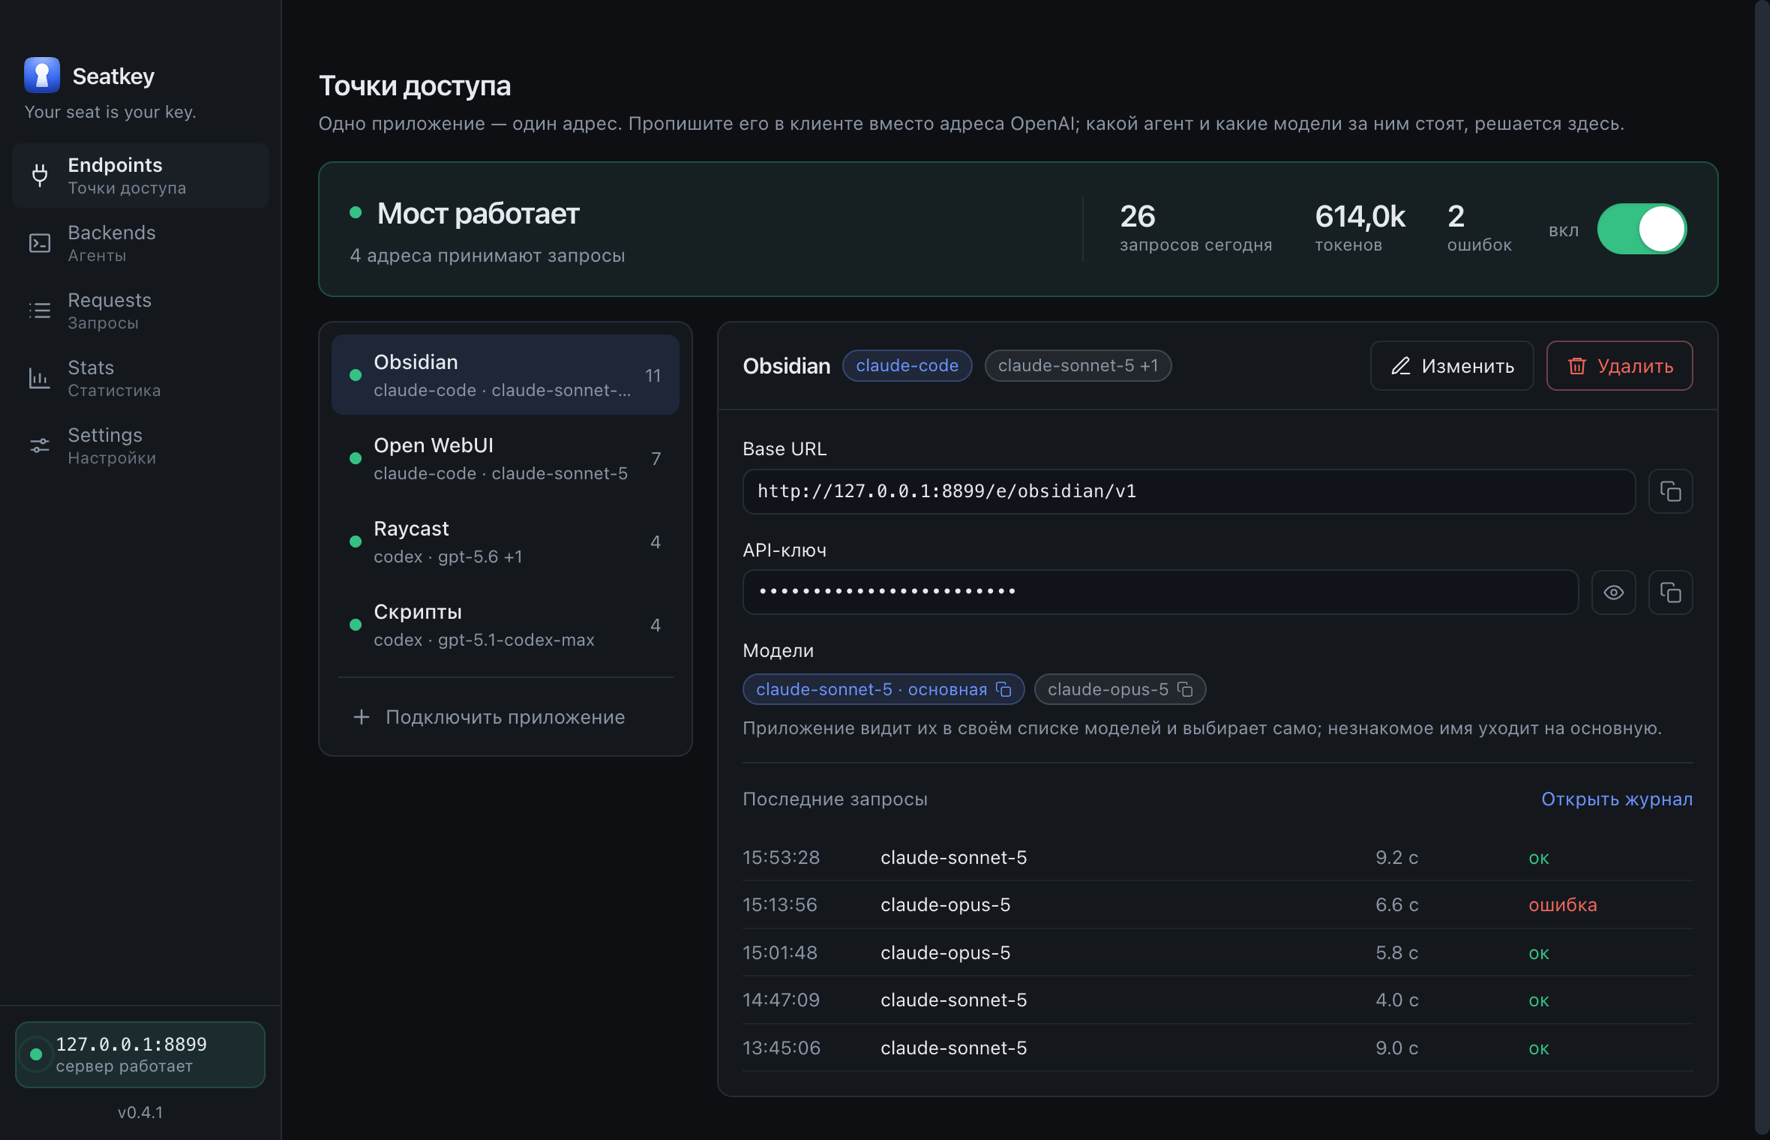1770x1140 pixels.
Task: Copy claude-opus-5 model name icon
Action: click(1185, 689)
